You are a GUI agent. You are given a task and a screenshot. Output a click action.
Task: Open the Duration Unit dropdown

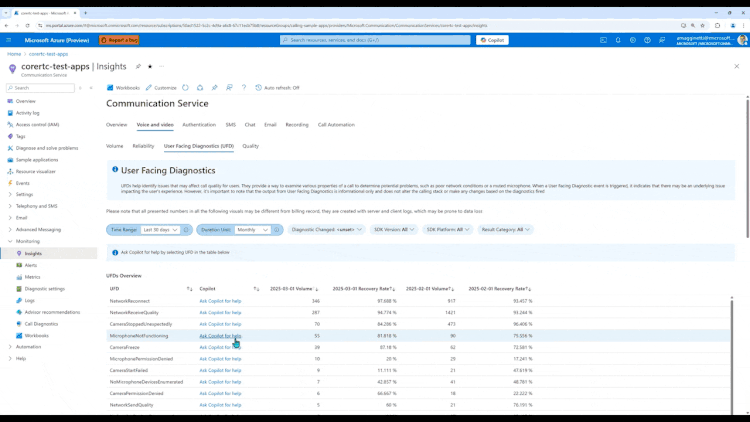coord(252,230)
